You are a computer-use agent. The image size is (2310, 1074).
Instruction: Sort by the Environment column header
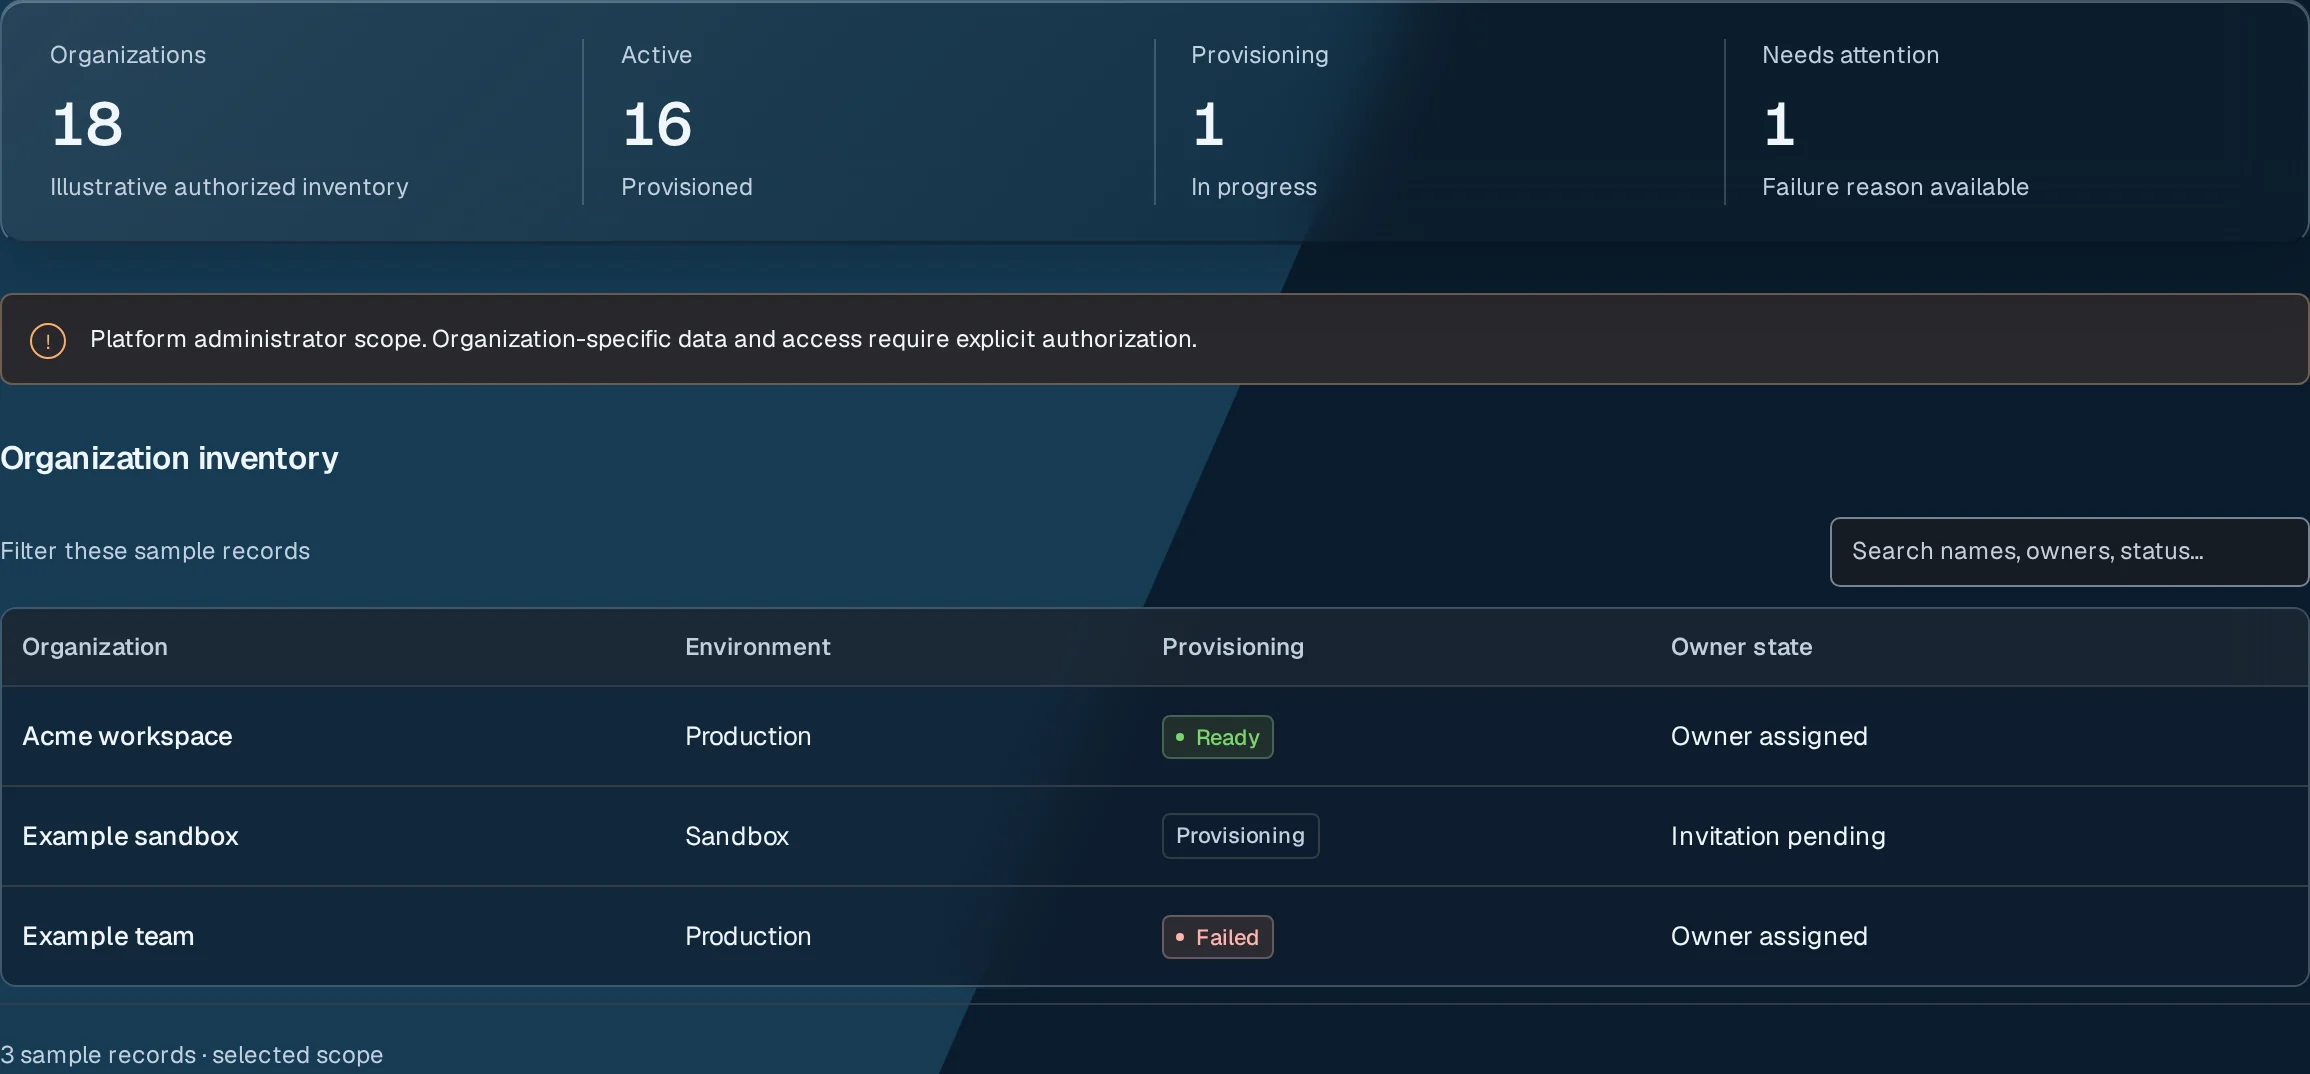click(x=758, y=647)
